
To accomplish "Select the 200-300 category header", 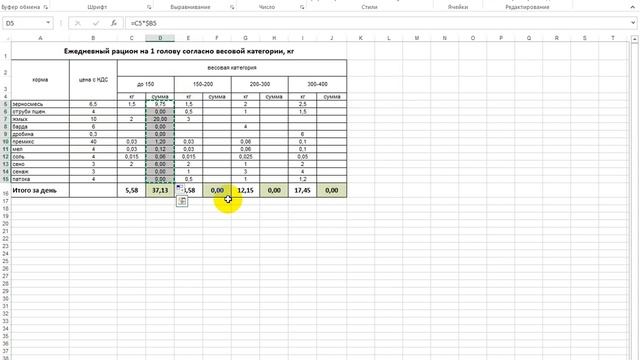I will 260,84.
